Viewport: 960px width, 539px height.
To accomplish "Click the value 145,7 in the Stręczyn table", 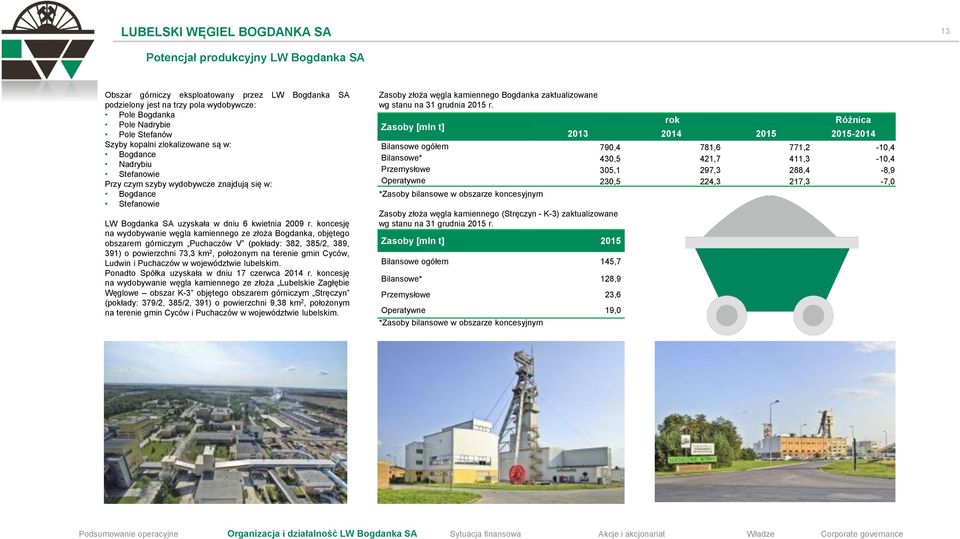I will 610,262.
